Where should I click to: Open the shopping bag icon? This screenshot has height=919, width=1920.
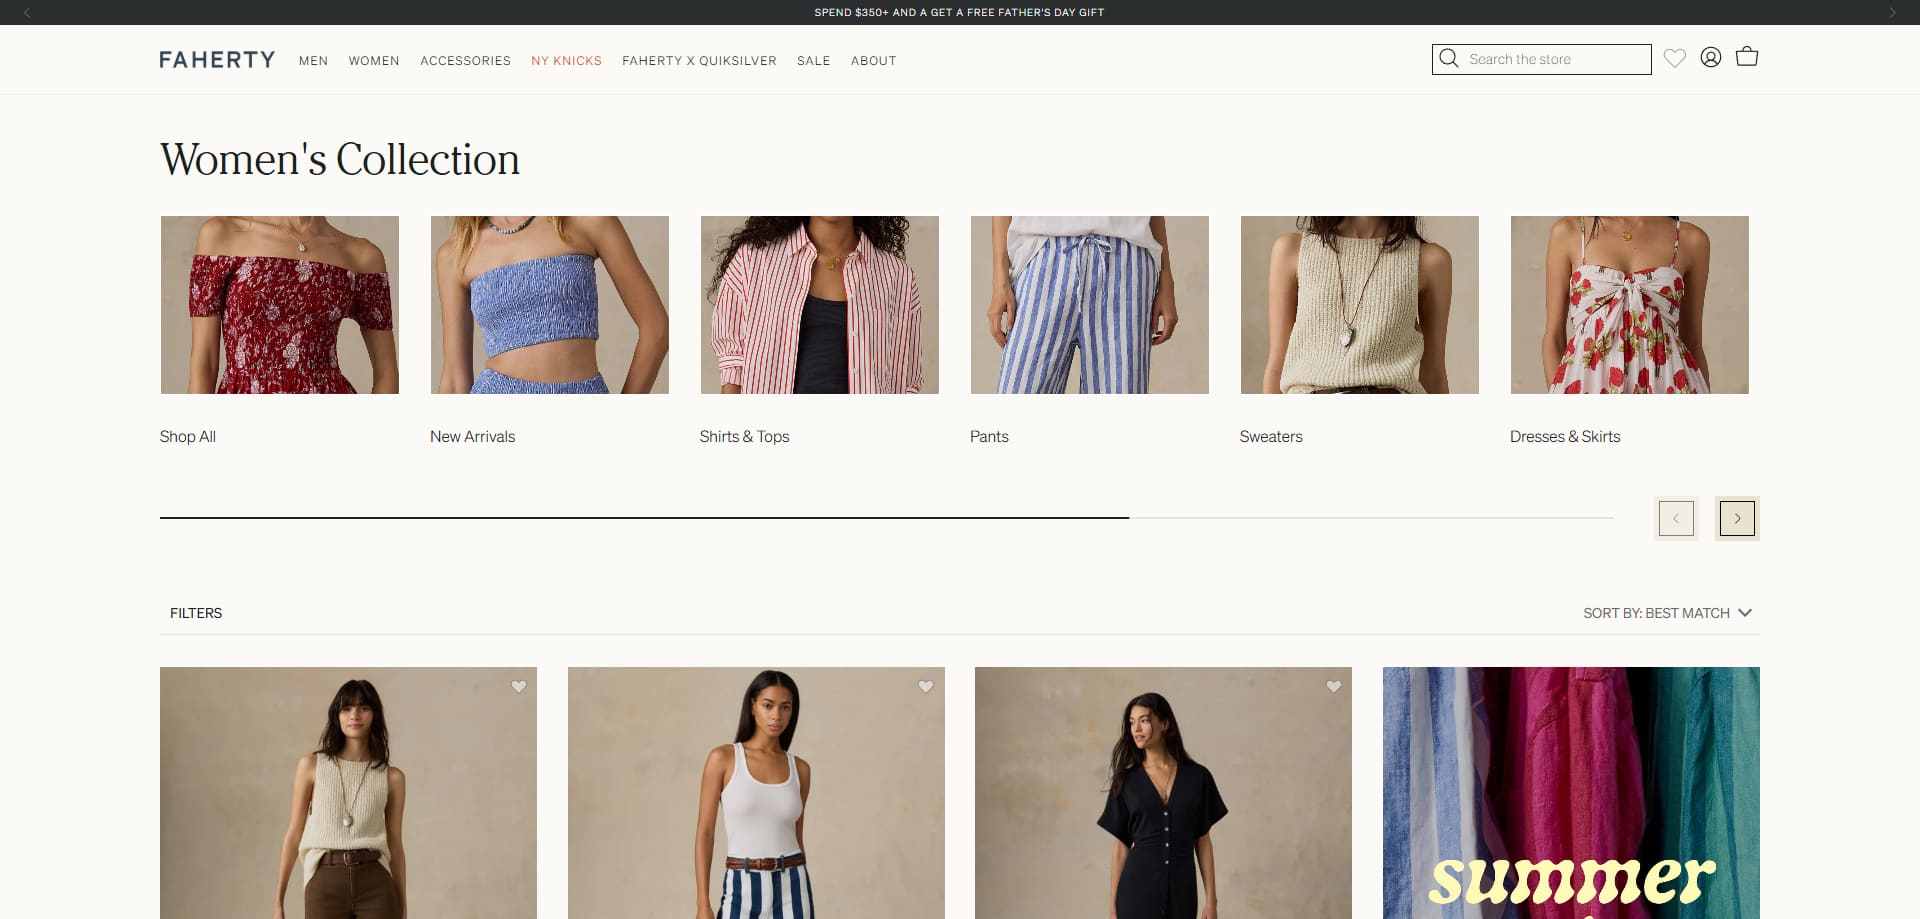pyautogui.click(x=1747, y=56)
